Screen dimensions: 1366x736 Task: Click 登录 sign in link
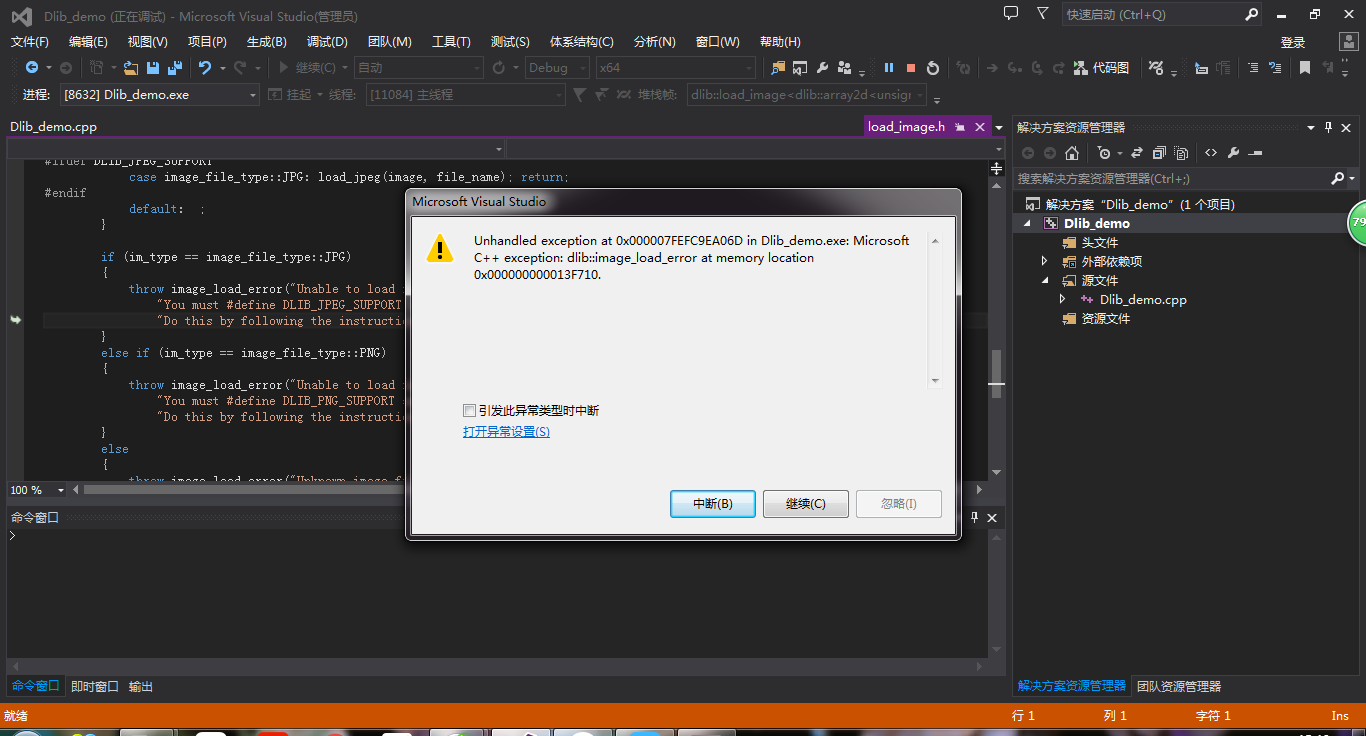point(1293,42)
